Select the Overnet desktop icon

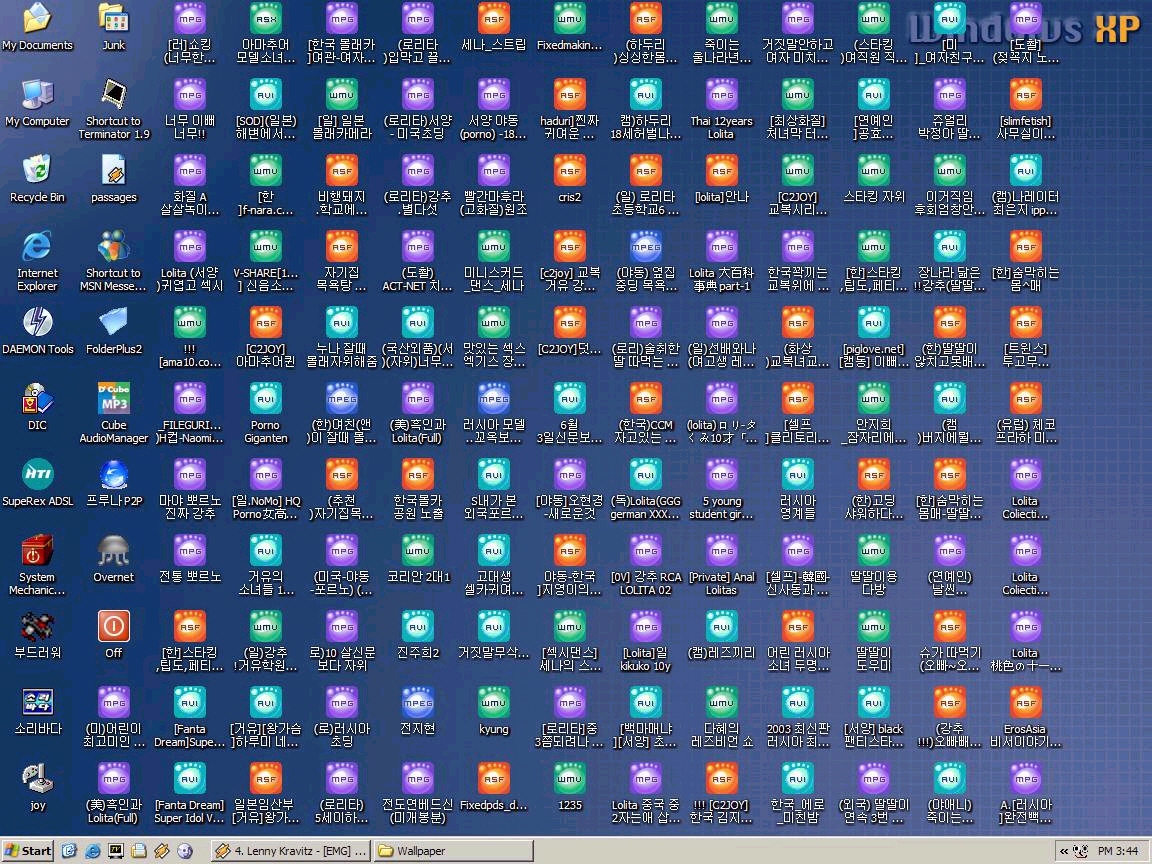[x=113, y=552]
